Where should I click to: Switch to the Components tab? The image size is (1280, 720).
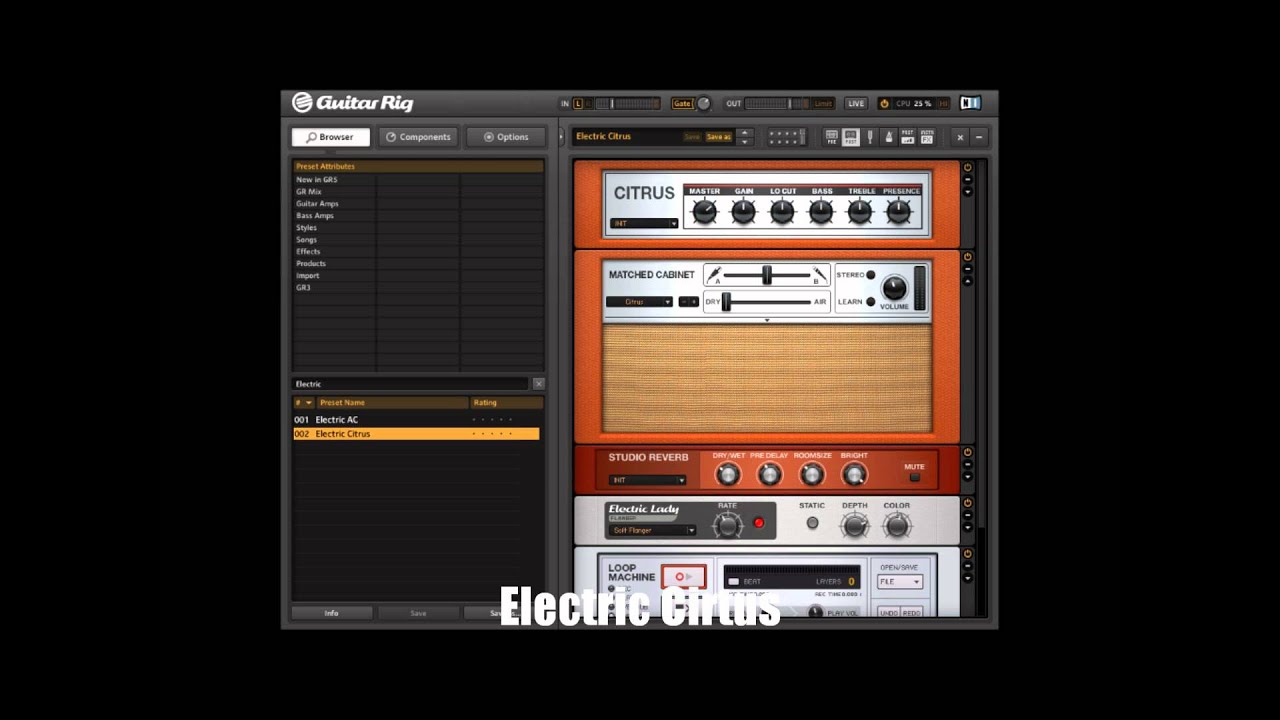(x=418, y=137)
